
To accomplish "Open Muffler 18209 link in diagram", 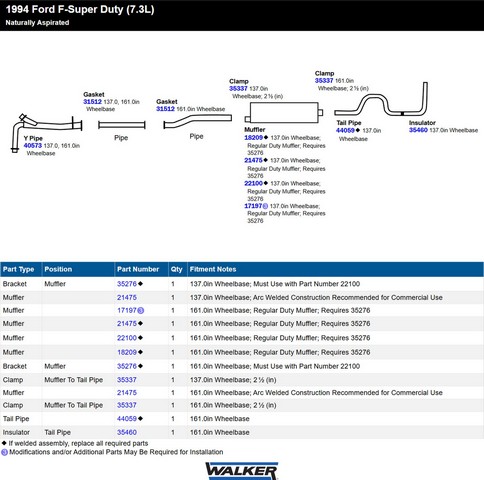I will 254,138.
